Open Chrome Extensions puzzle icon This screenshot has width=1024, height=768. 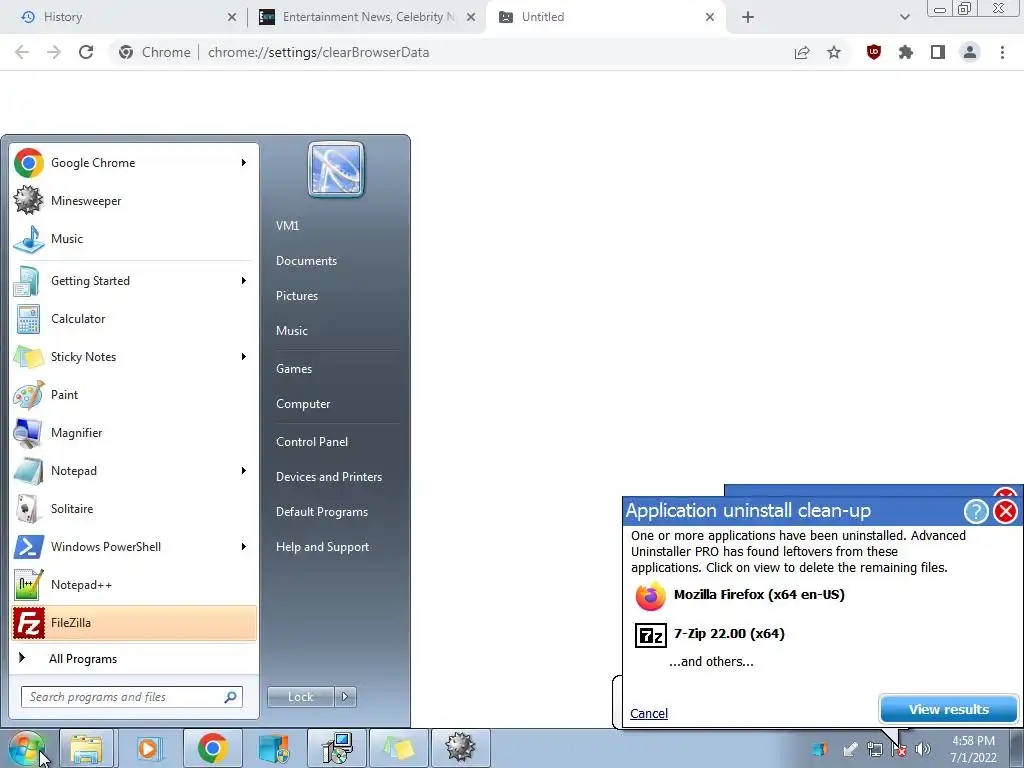906,52
